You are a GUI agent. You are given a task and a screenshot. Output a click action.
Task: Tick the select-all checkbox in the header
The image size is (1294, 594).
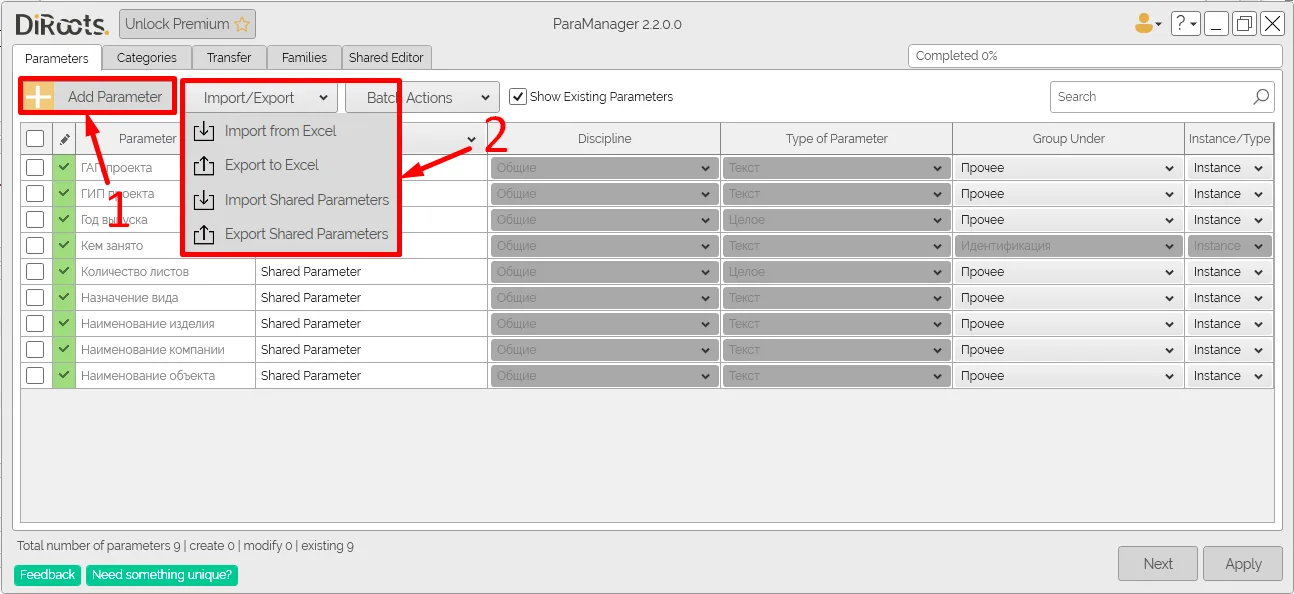pos(35,139)
